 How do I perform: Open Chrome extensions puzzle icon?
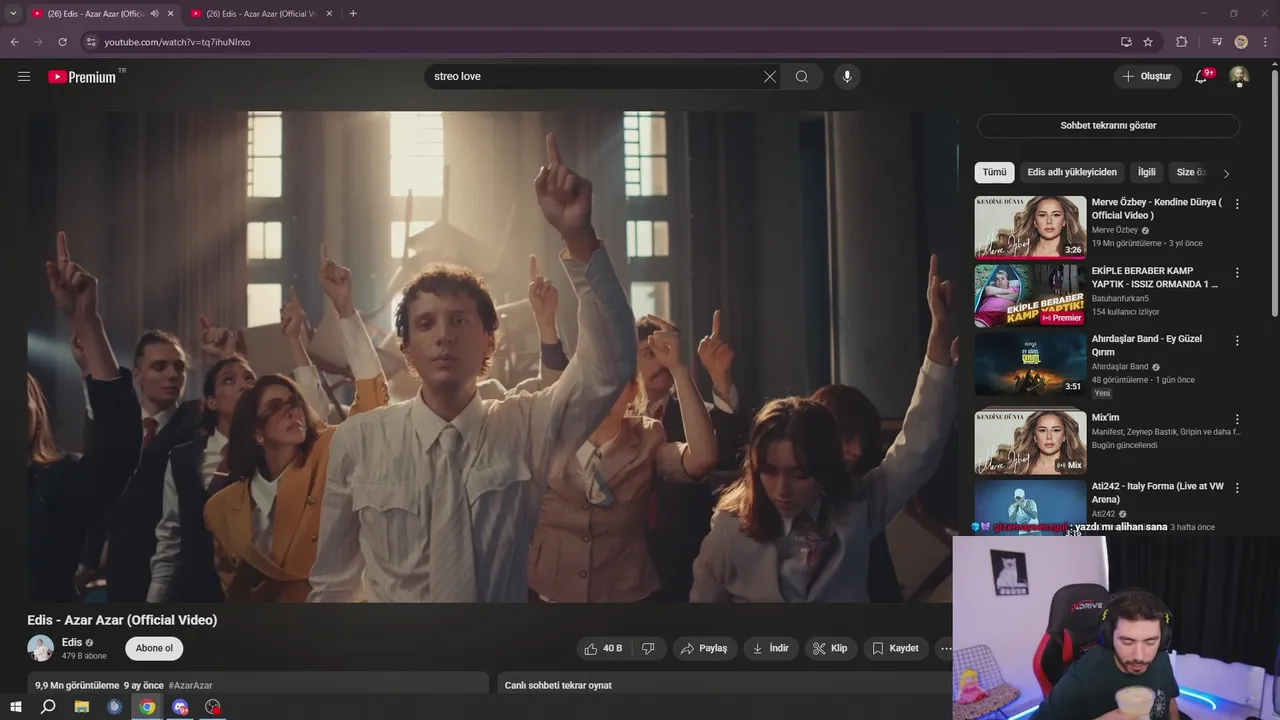(1181, 42)
